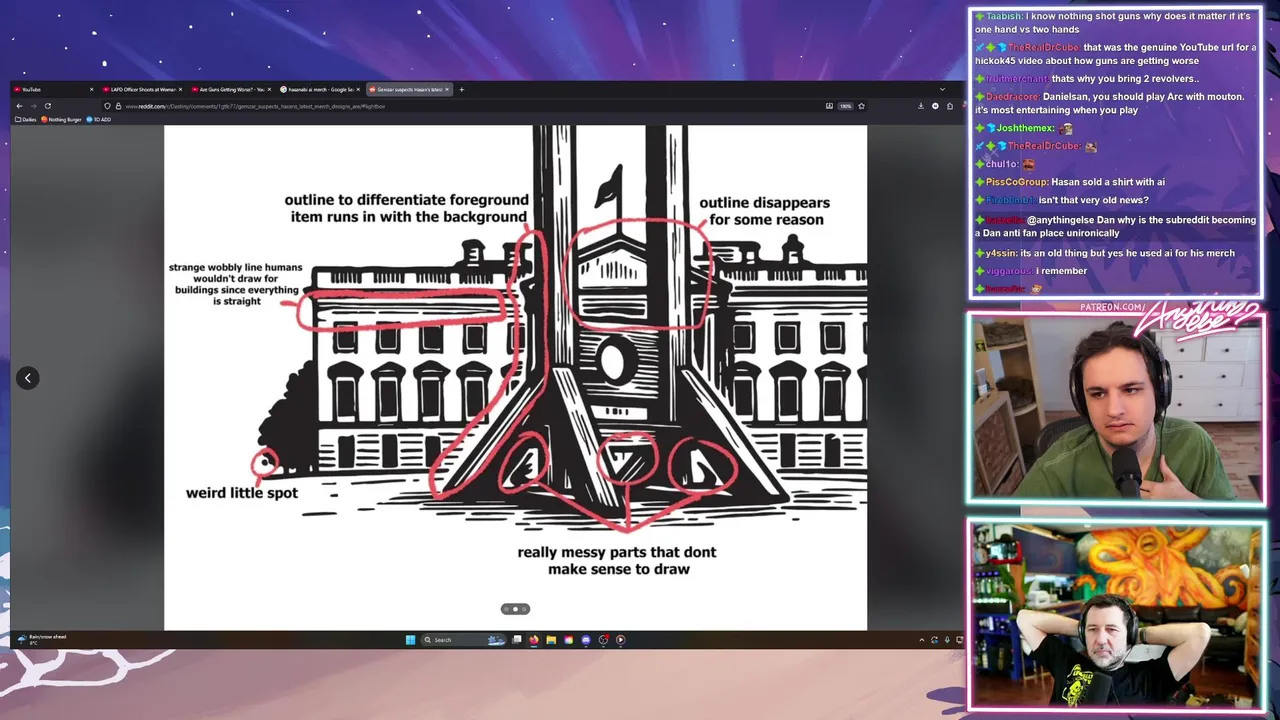Click Joshthemex's chat username

(1025, 128)
